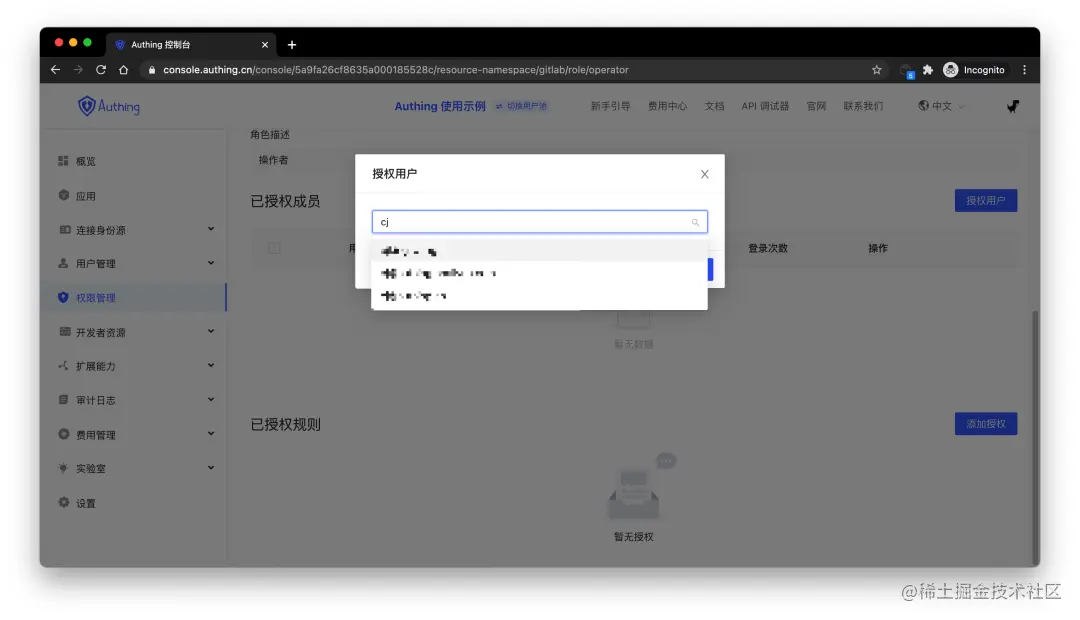Click the 权限管理 shield icon
1080x620 pixels.
click(63, 297)
